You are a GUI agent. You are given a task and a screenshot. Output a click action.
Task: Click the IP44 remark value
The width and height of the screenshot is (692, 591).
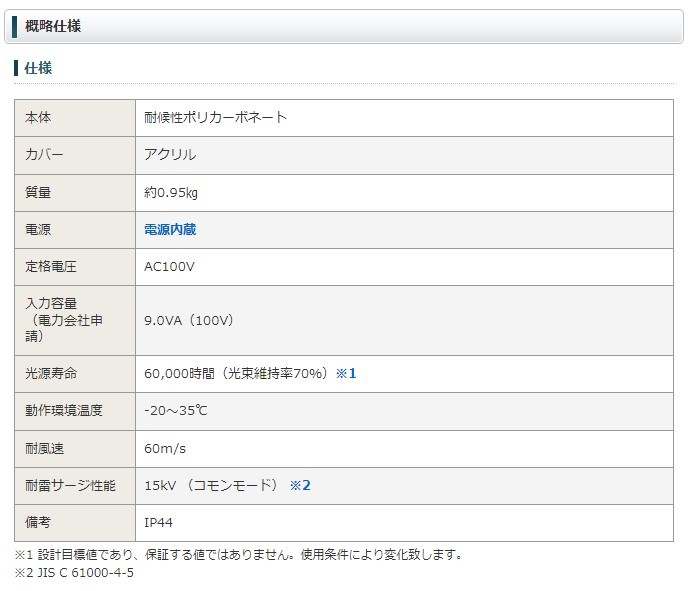[159, 523]
